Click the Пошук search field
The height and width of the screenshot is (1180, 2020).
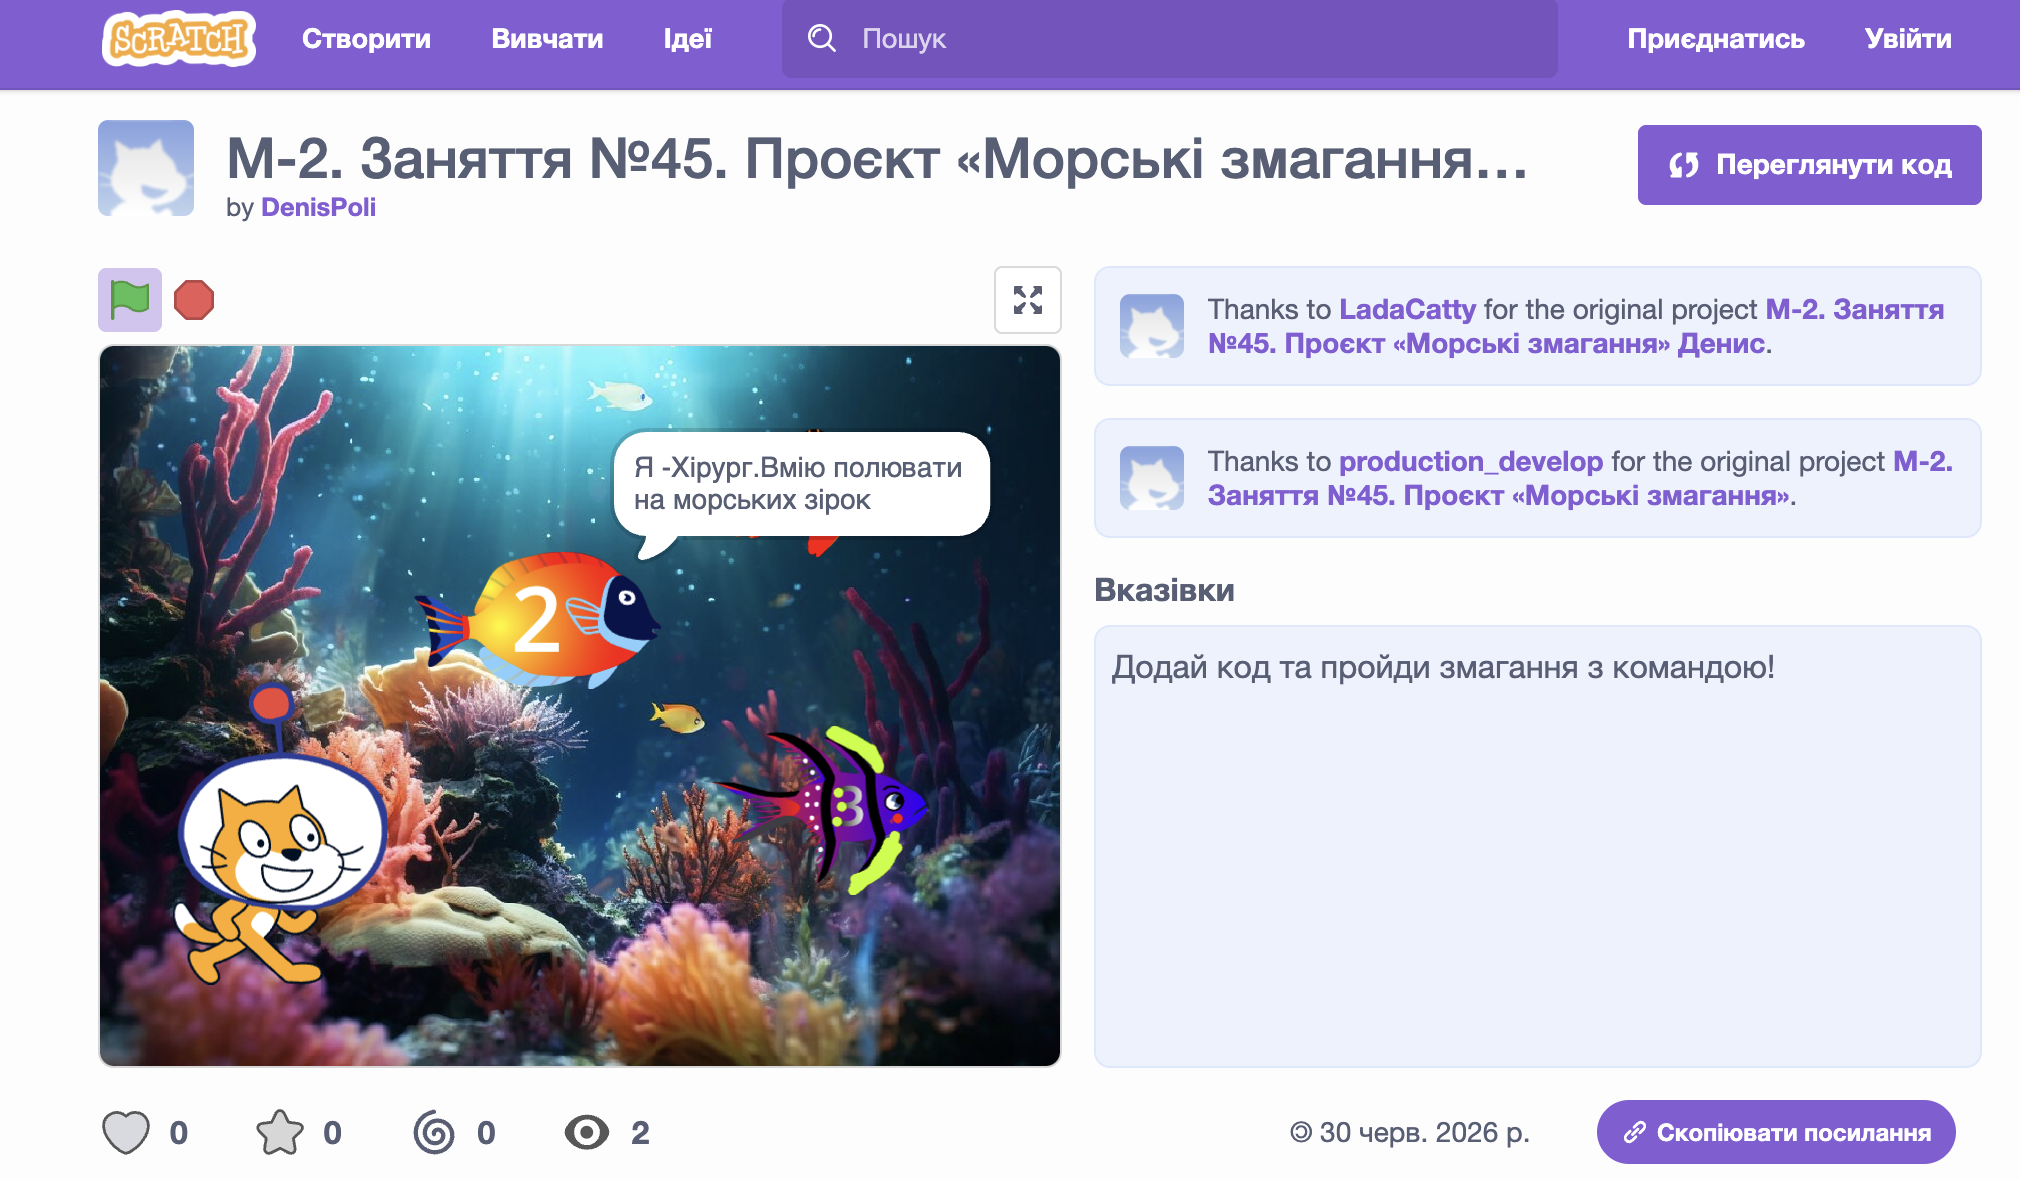pos(1169,39)
